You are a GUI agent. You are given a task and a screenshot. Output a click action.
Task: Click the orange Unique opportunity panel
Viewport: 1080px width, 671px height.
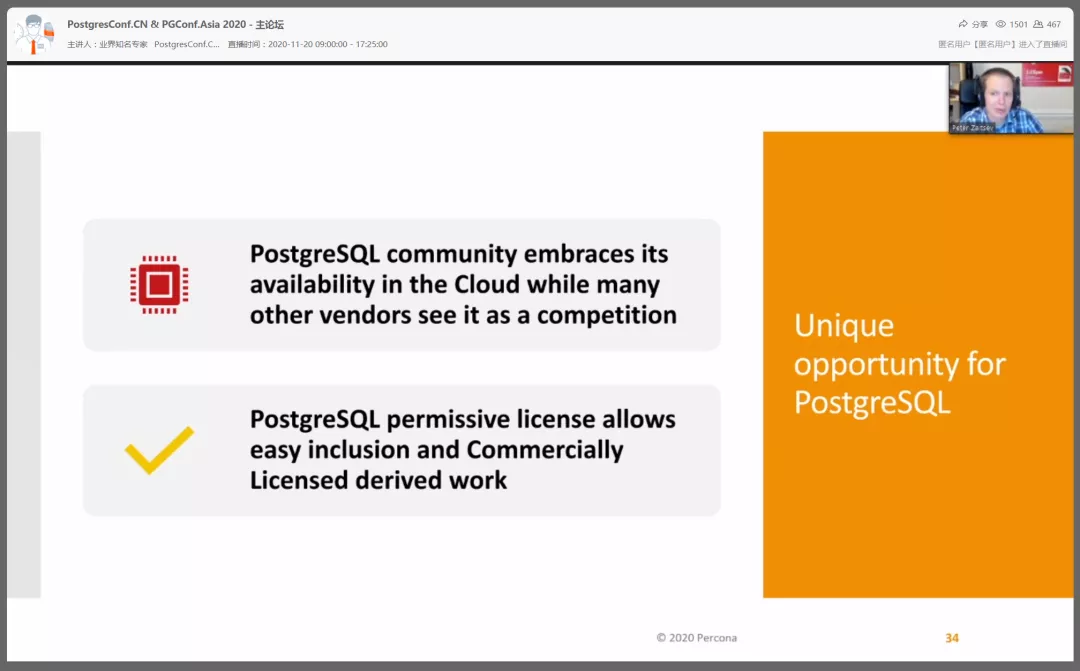click(x=918, y=364)
